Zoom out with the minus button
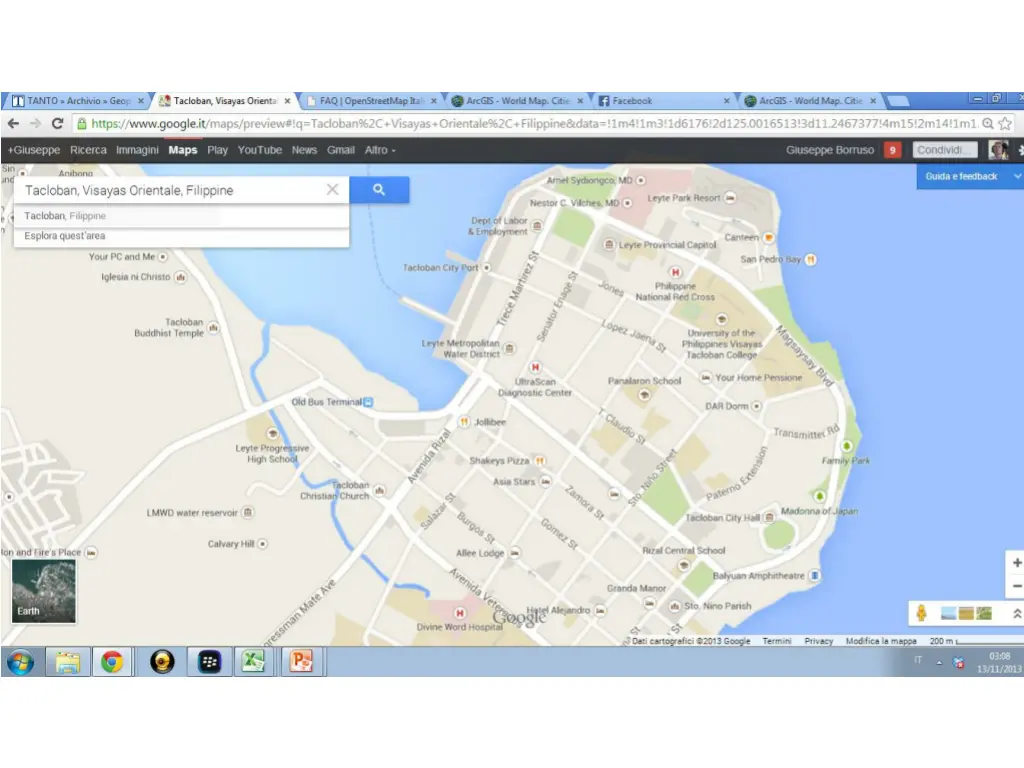The width and height of the screenshot is (1024, 768). [x=1016, y=586]
